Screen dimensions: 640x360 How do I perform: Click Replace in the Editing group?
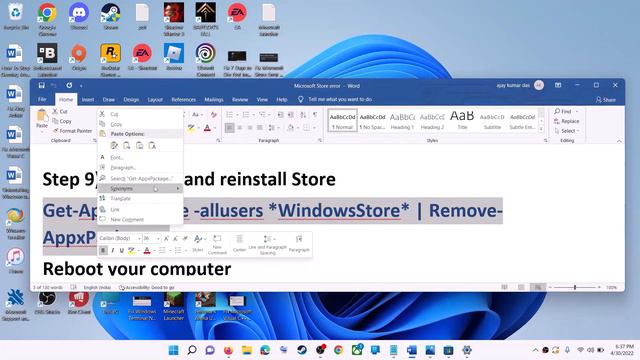coord(567,121)
